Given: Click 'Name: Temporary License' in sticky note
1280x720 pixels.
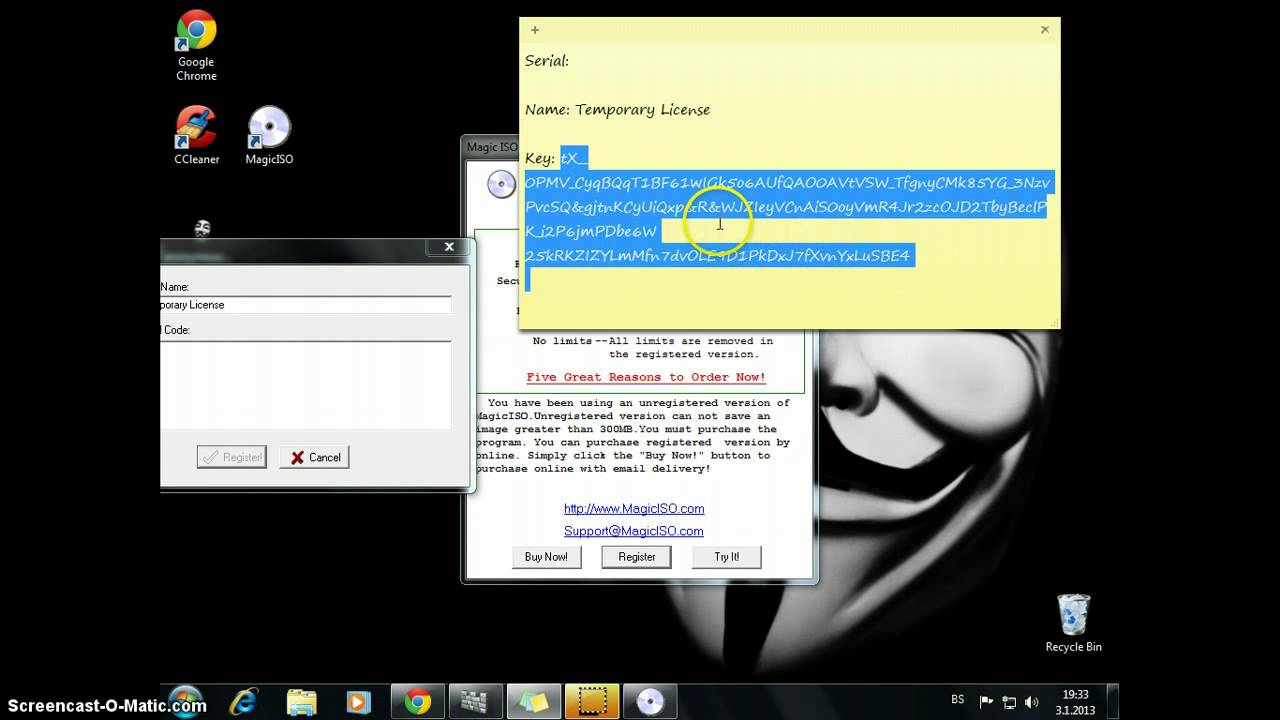Looking at the screenshot, I should click(617, 110).
